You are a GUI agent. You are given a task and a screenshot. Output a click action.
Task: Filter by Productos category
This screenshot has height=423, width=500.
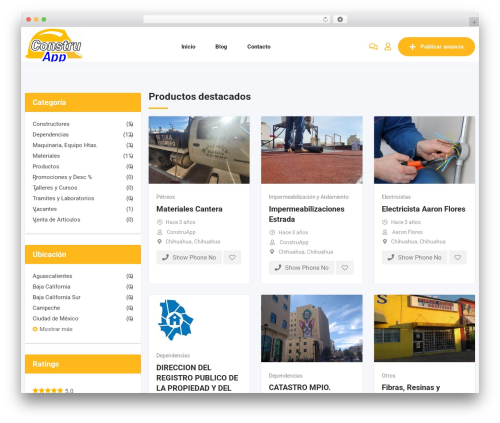[46, 166]
